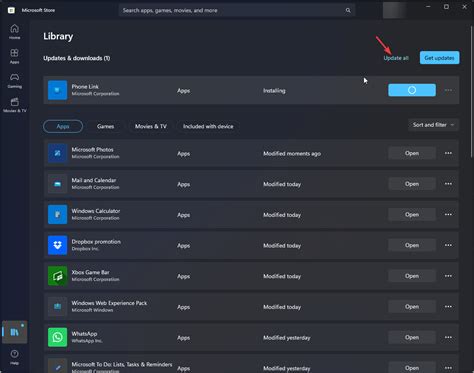Switch to the Movies & TV filter tab
The height and width of the screenshot is (373, 474).
[151, 126]
